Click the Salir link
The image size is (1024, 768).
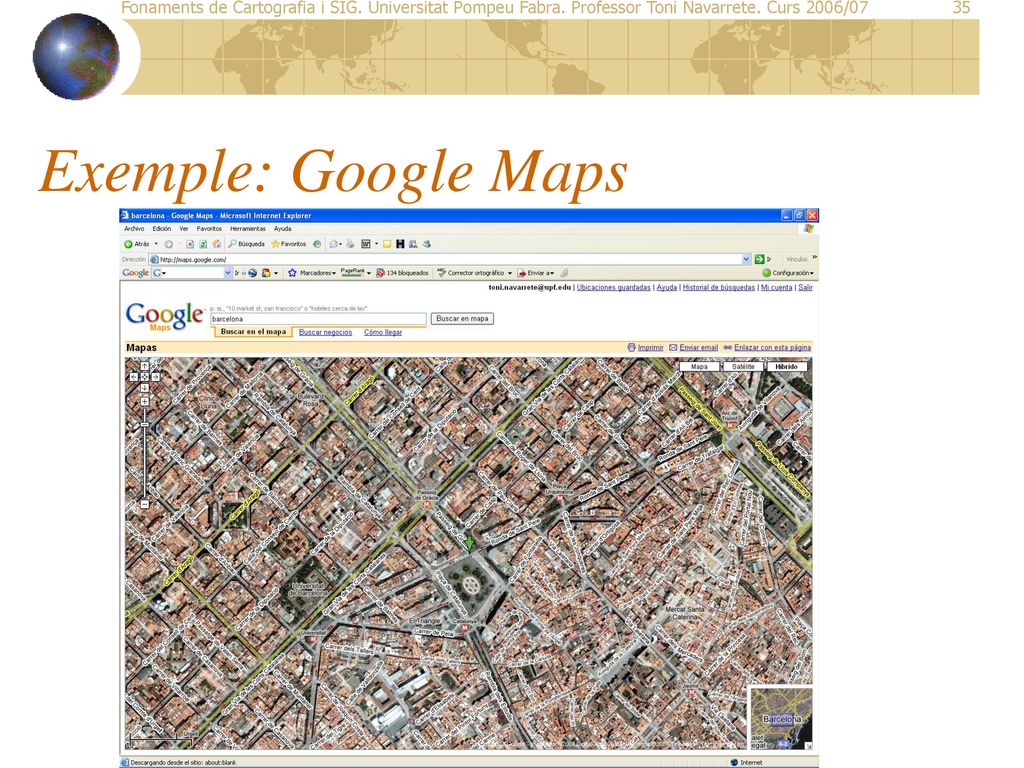[805, 287]
